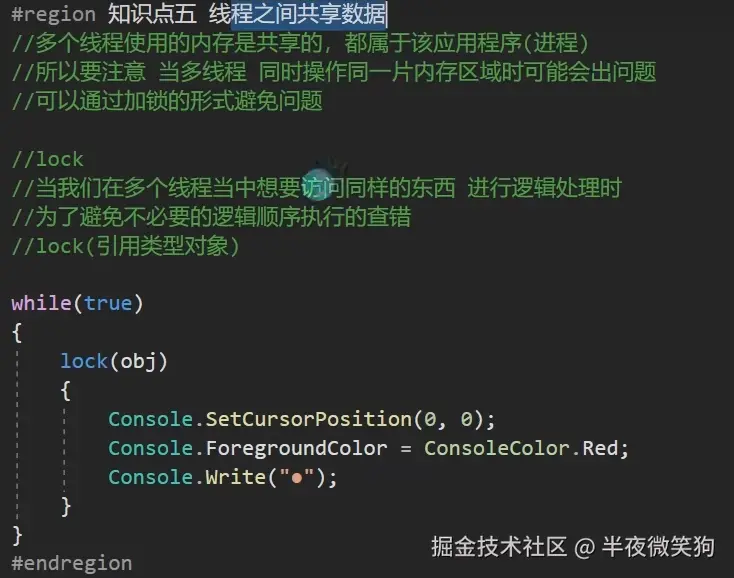Click the red dot inside the string literal
This screenshot has width=734, height=578.
(296, 478)
